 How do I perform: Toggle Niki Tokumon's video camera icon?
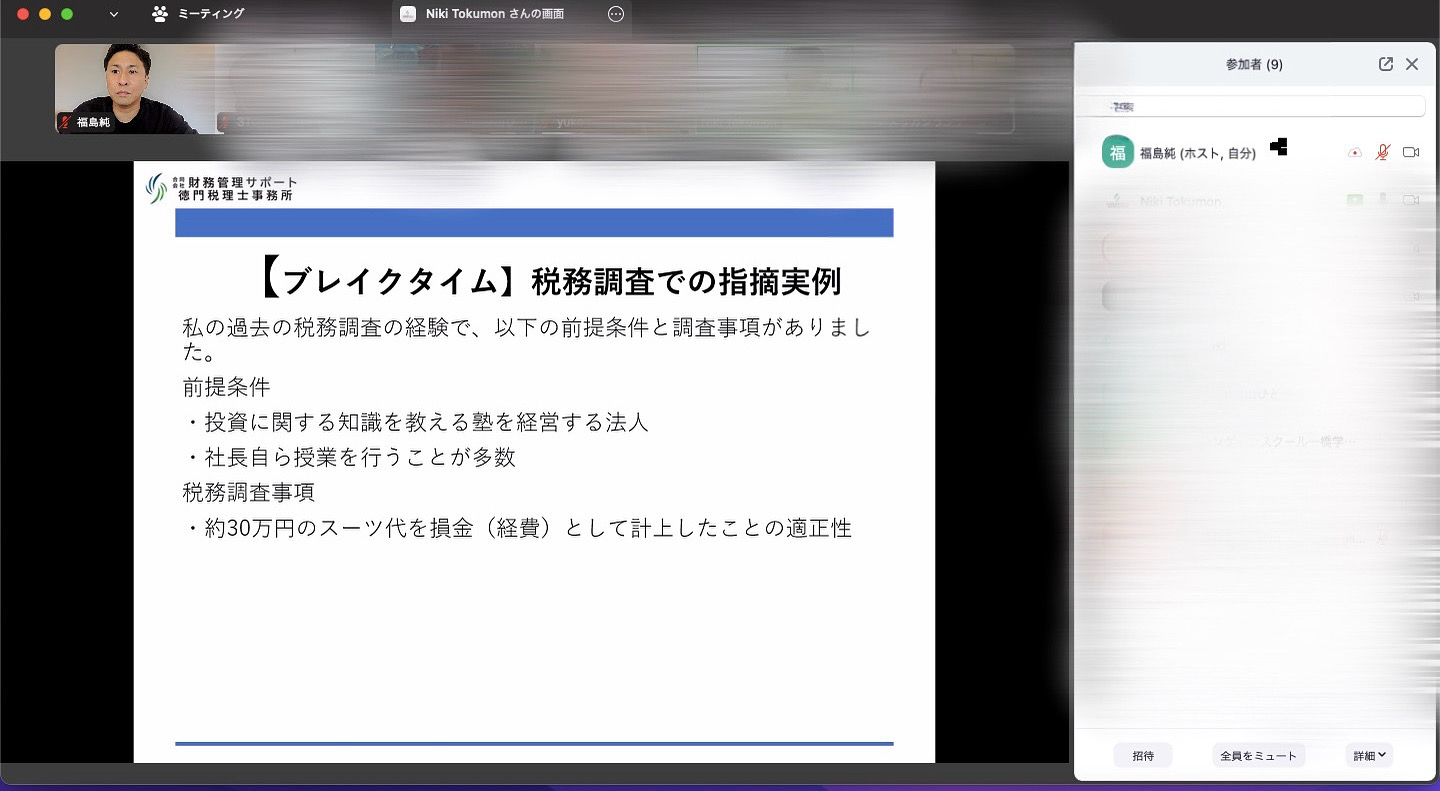[1411, 201]
